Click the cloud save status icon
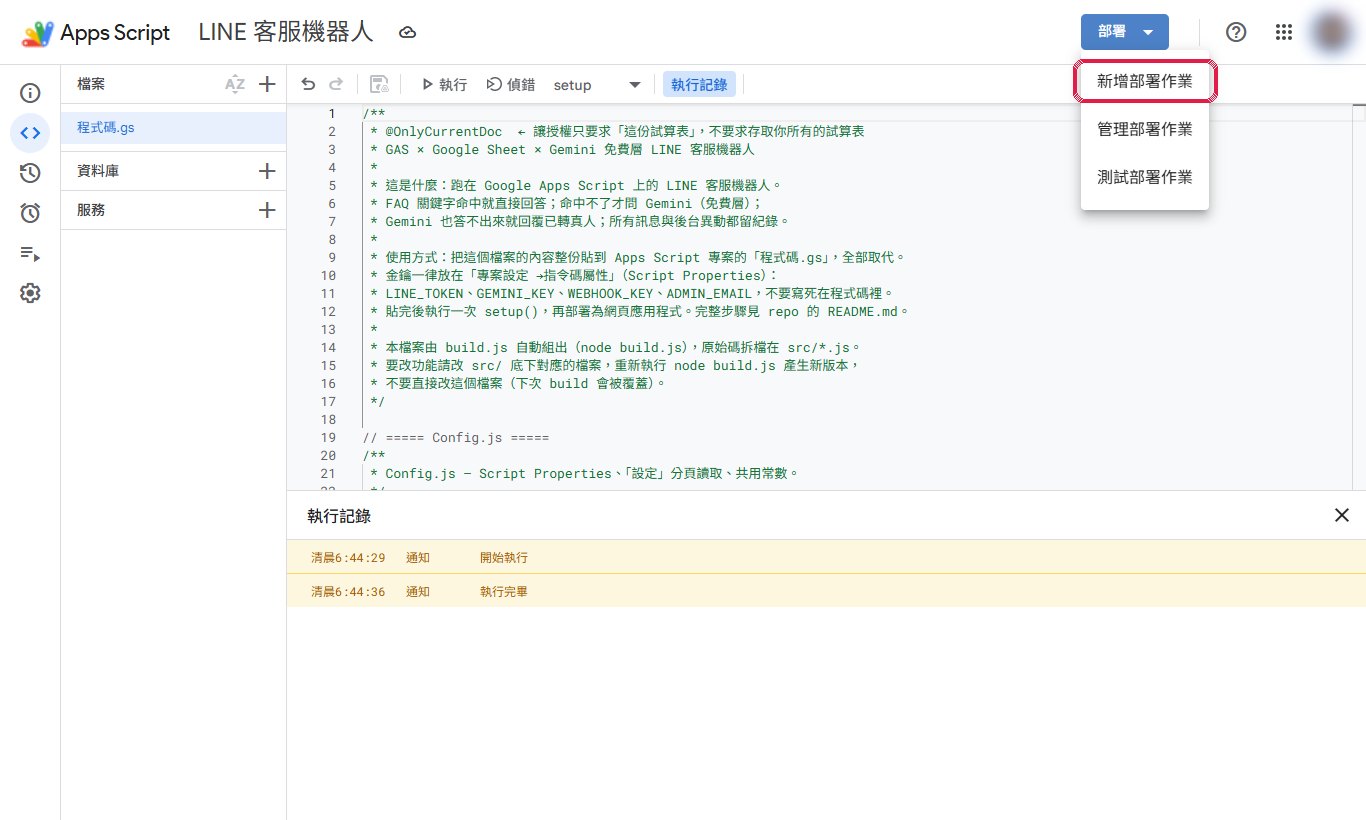The image size is (1366, 820). point(407,33)
